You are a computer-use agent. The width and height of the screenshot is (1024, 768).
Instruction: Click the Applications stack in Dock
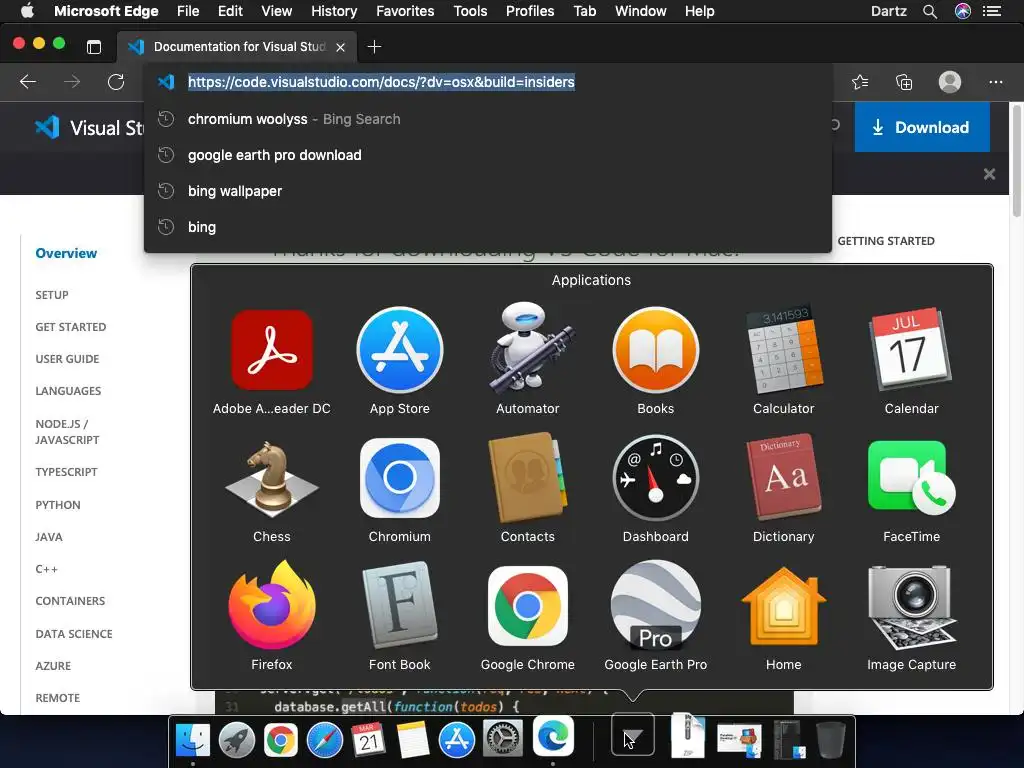(632, 736)
